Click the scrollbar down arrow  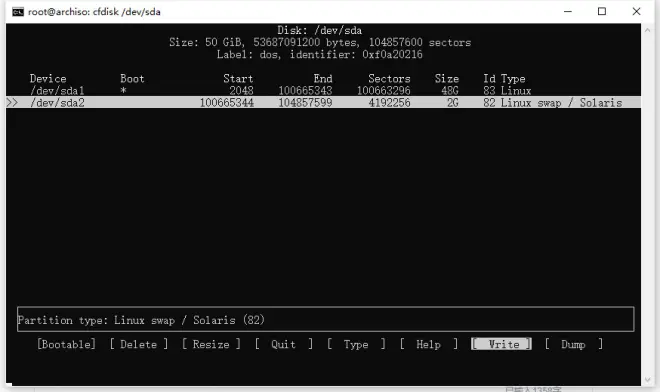647,380
